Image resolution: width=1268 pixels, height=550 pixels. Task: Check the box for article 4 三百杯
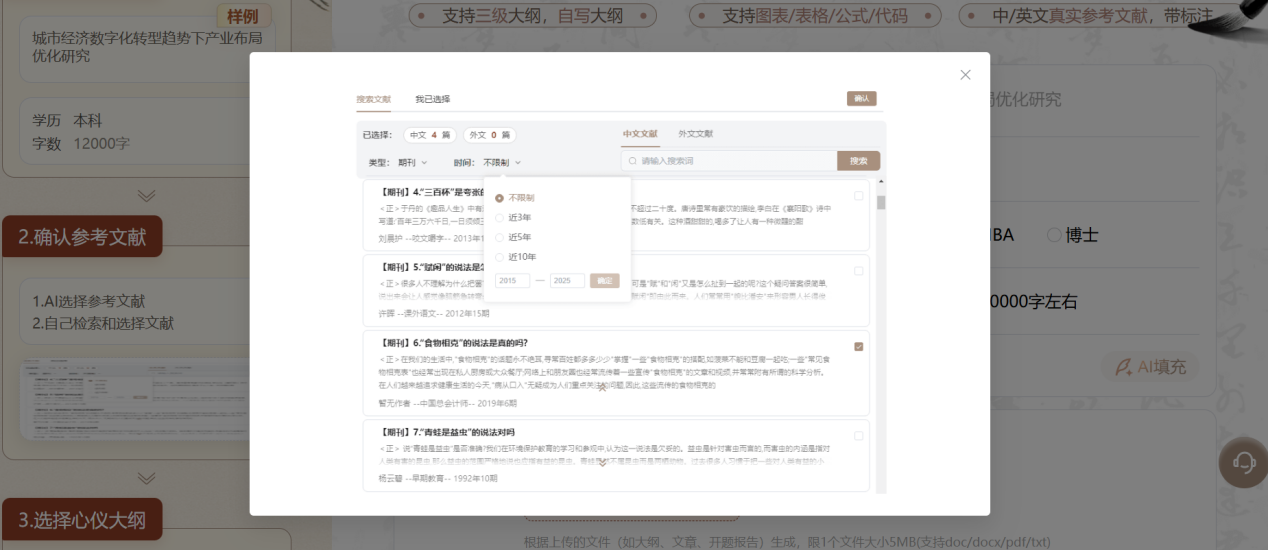pyautogui.click(x=858, y=196)
